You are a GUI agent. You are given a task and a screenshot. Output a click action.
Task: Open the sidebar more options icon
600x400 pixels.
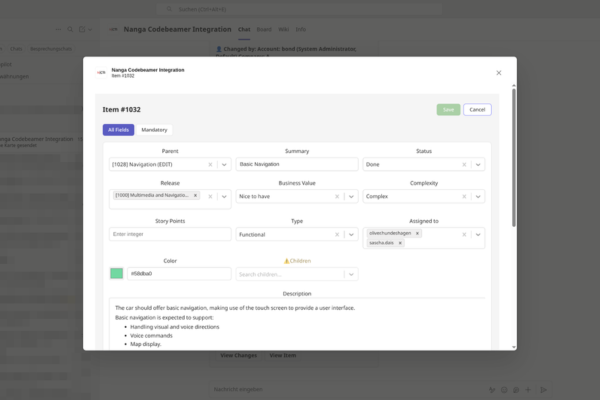point(58,29)
